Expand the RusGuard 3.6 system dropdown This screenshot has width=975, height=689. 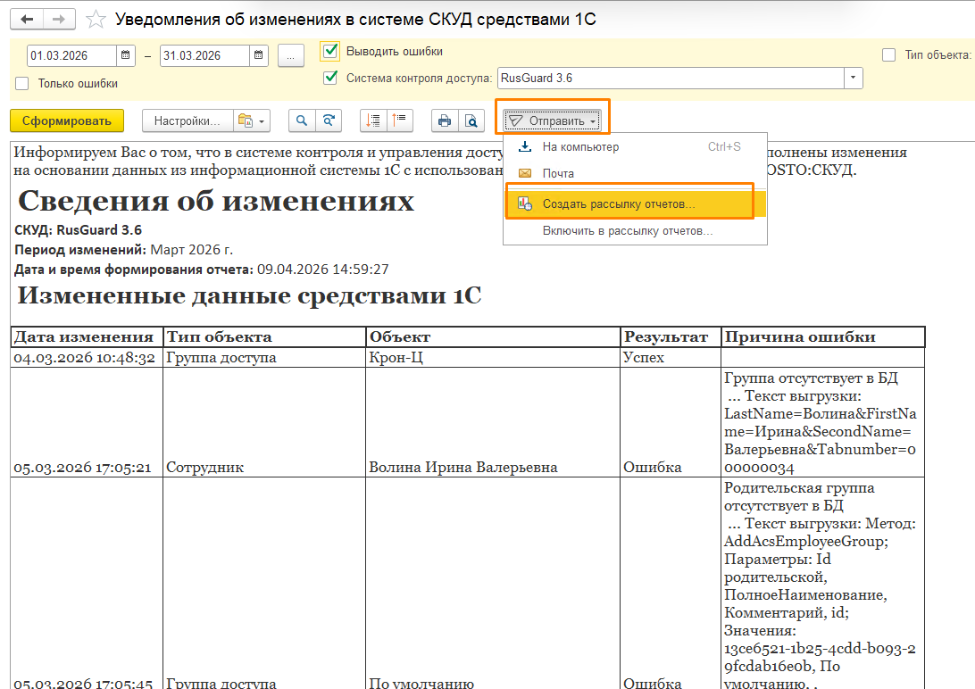pyautogui.click(x=853, y=77)
